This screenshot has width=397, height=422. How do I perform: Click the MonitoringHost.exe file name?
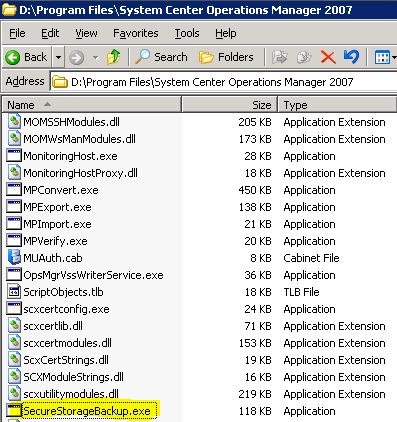(70, 156)
